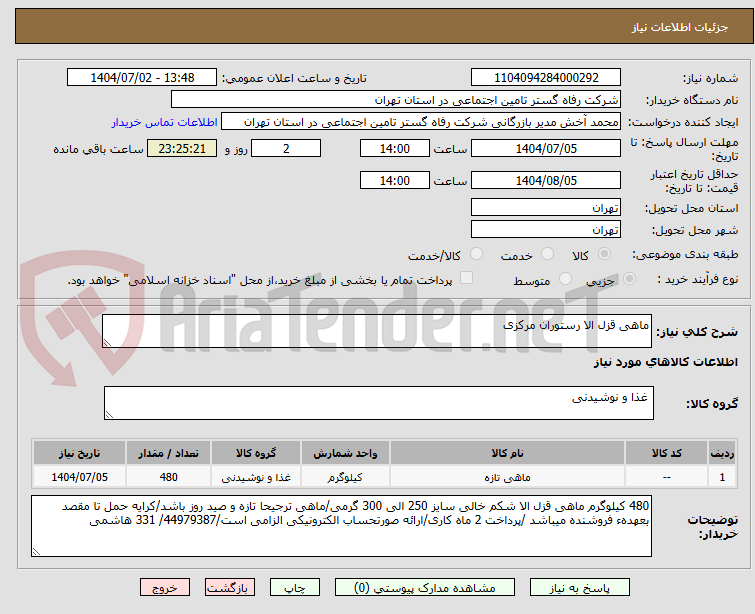The width and height of the screenshot is (755, 614).
Task: Click the ردیف column header
Action: tap(722, 453)
